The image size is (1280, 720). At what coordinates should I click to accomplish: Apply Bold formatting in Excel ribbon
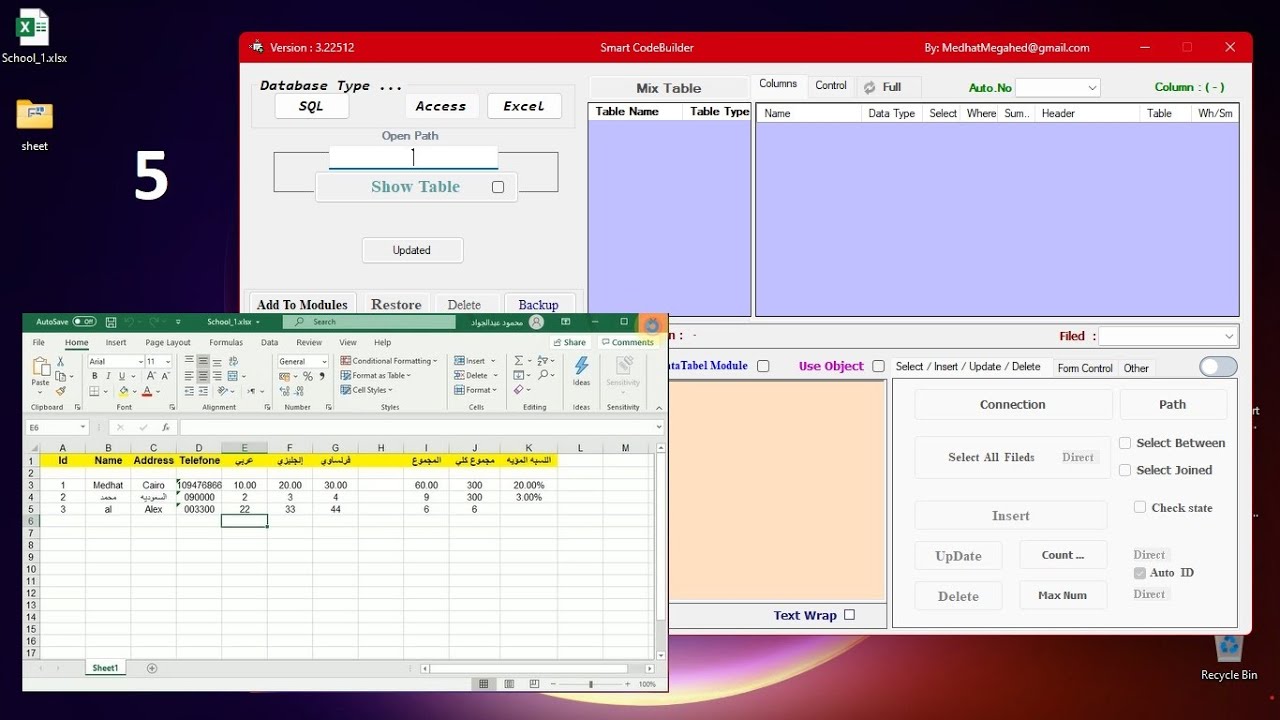point(95,376)
